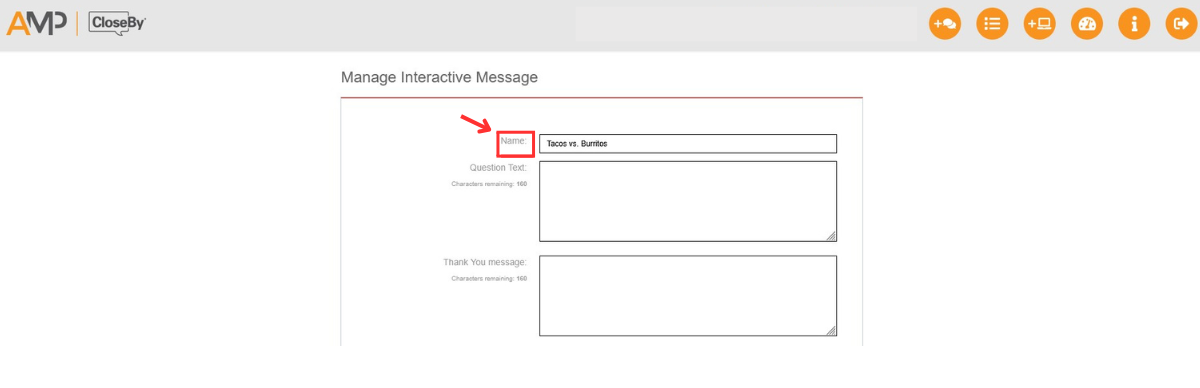
Task: Click the information icon
Action: coord(1133,24)
